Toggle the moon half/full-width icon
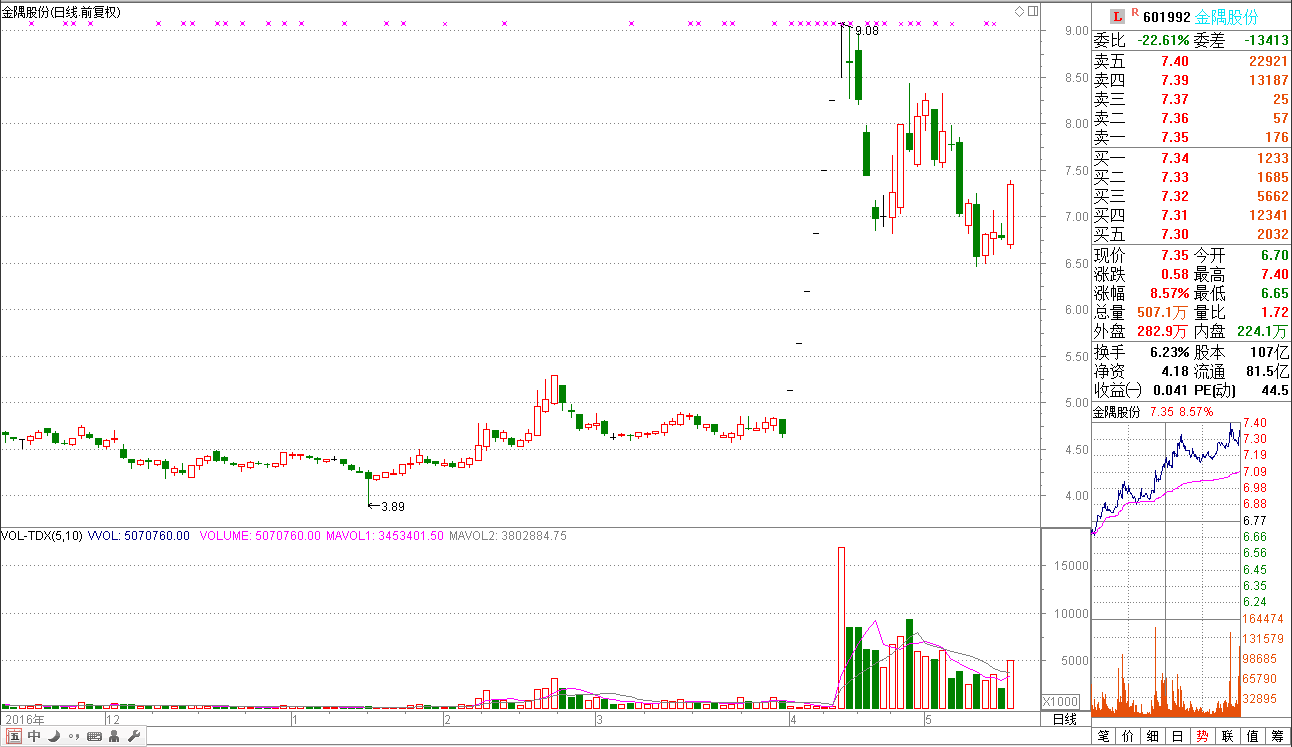1292x747 pixels. click(53, 737)
